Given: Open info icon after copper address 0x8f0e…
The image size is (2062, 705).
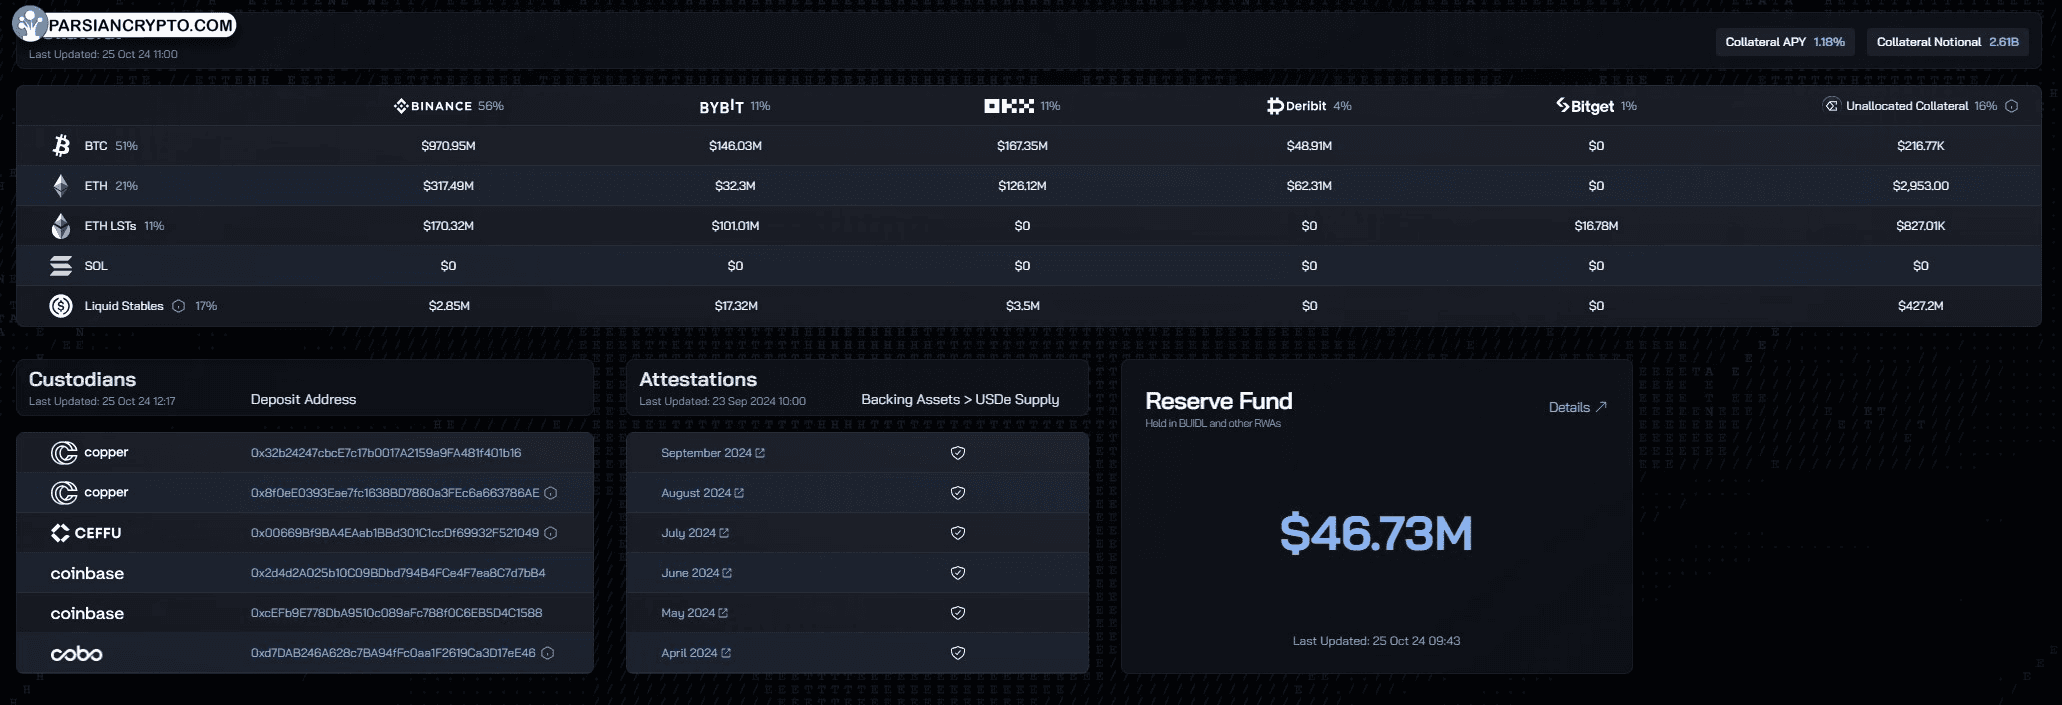Looking at the screenshot, I should coord(550,493).
